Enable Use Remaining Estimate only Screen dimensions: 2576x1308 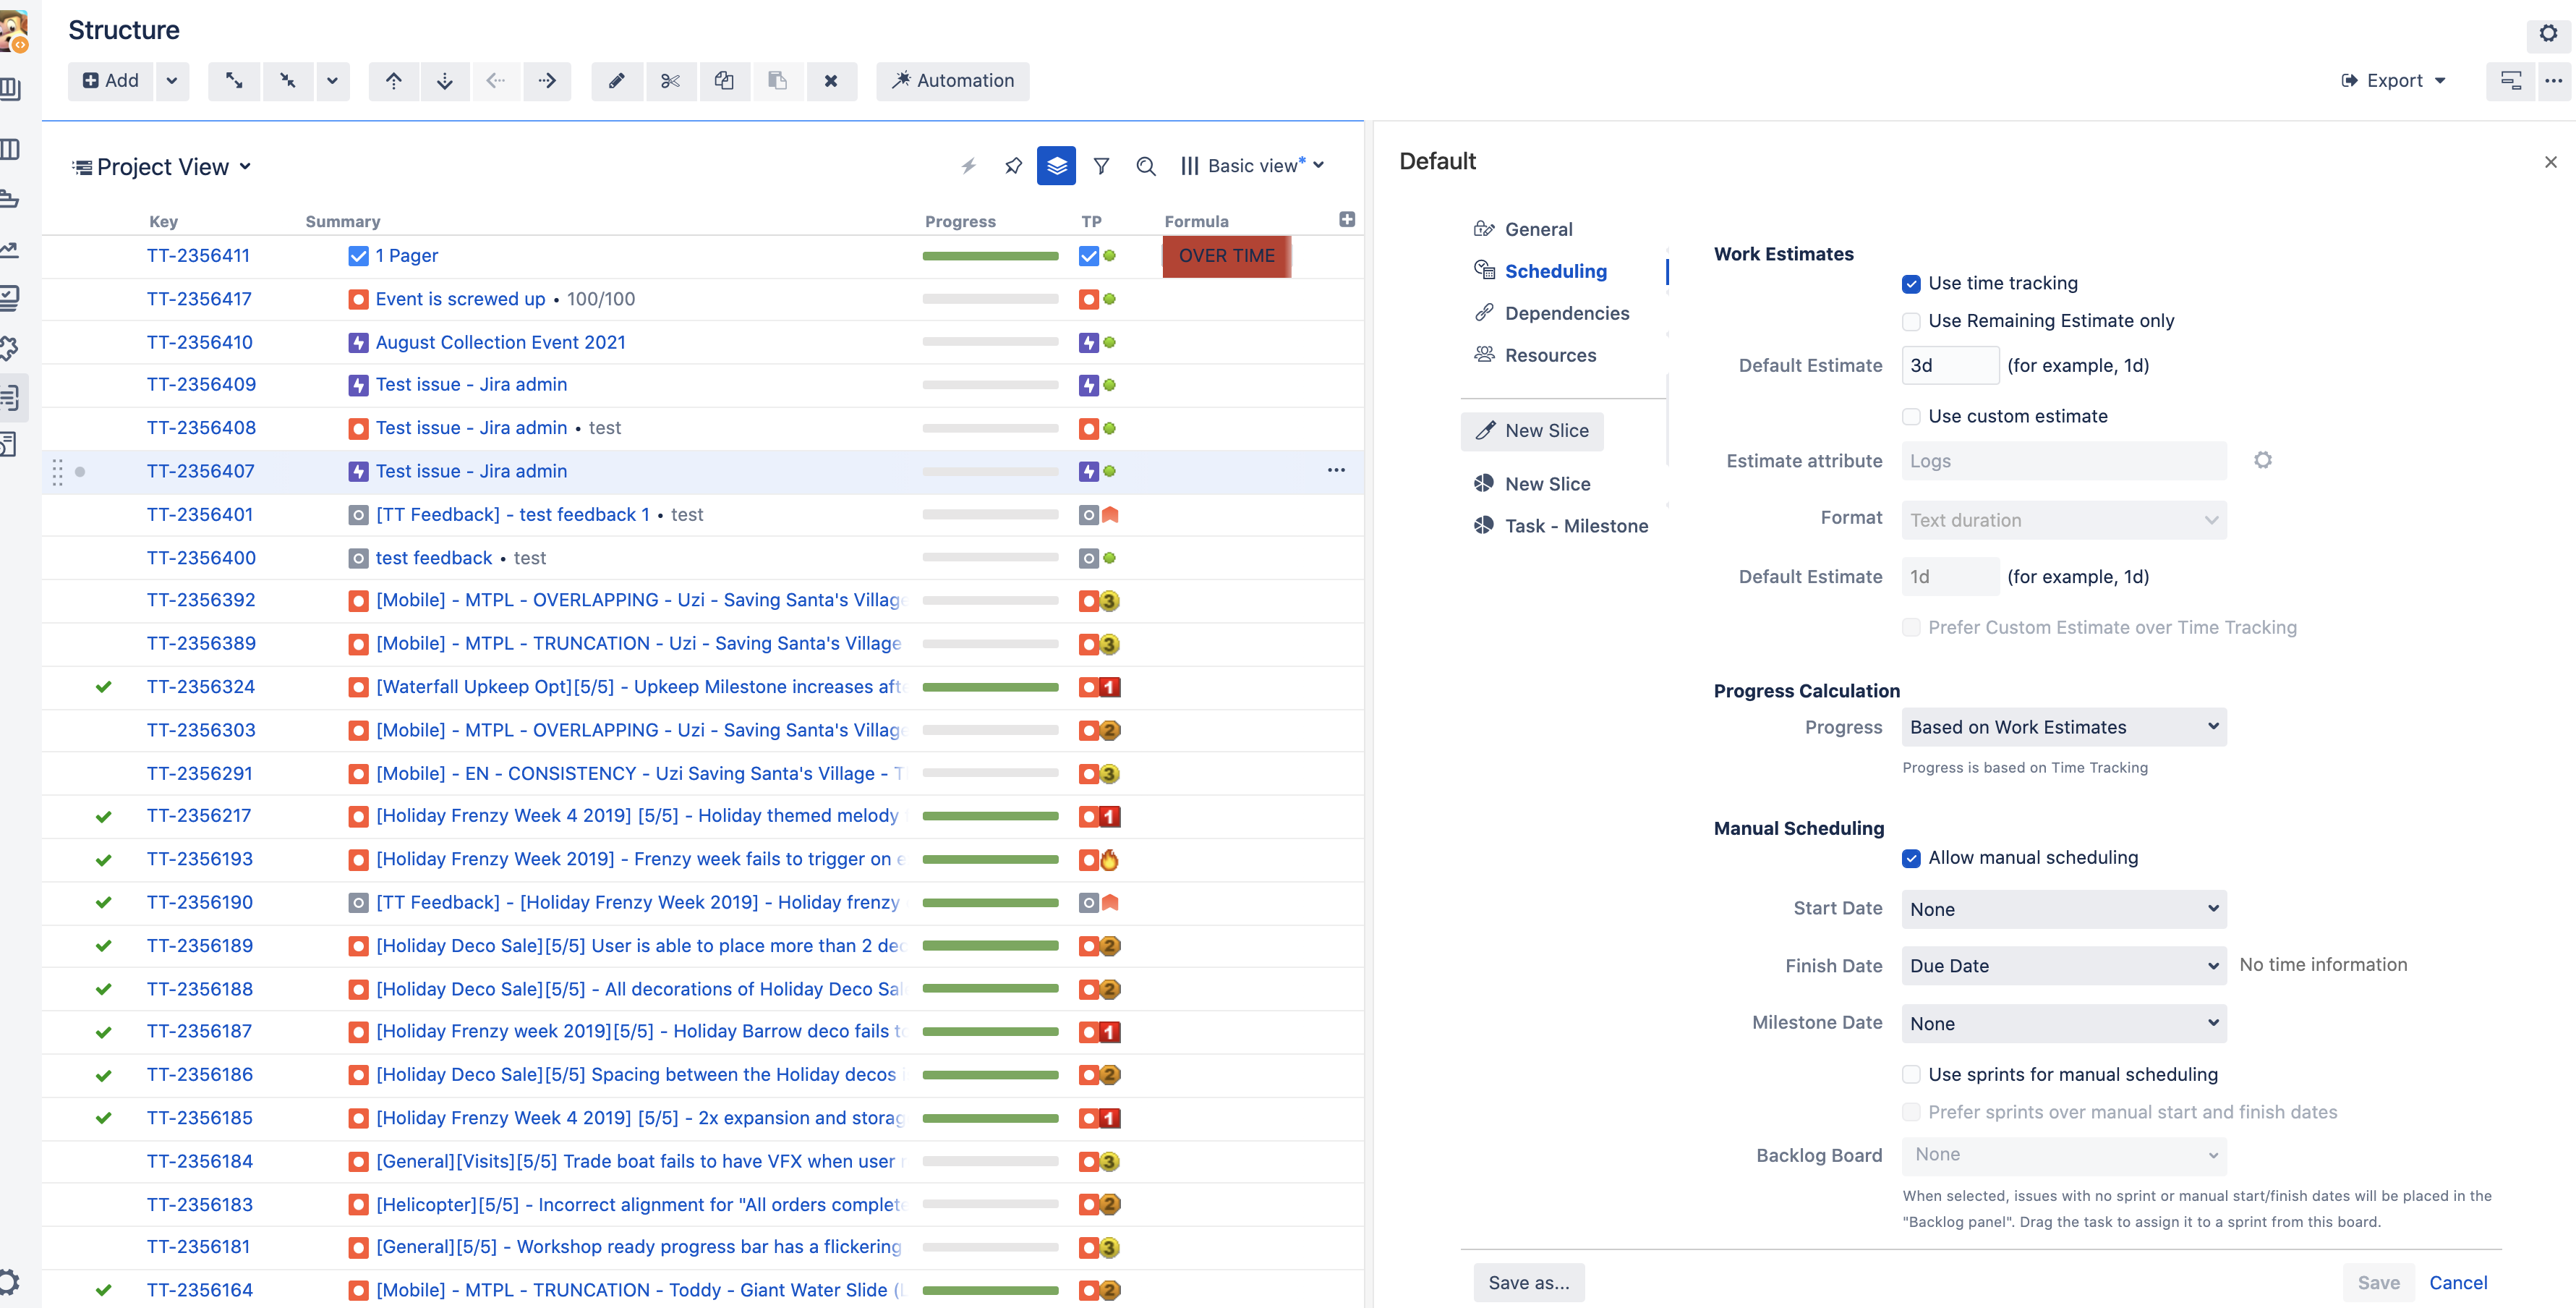tap(1911, 321)
